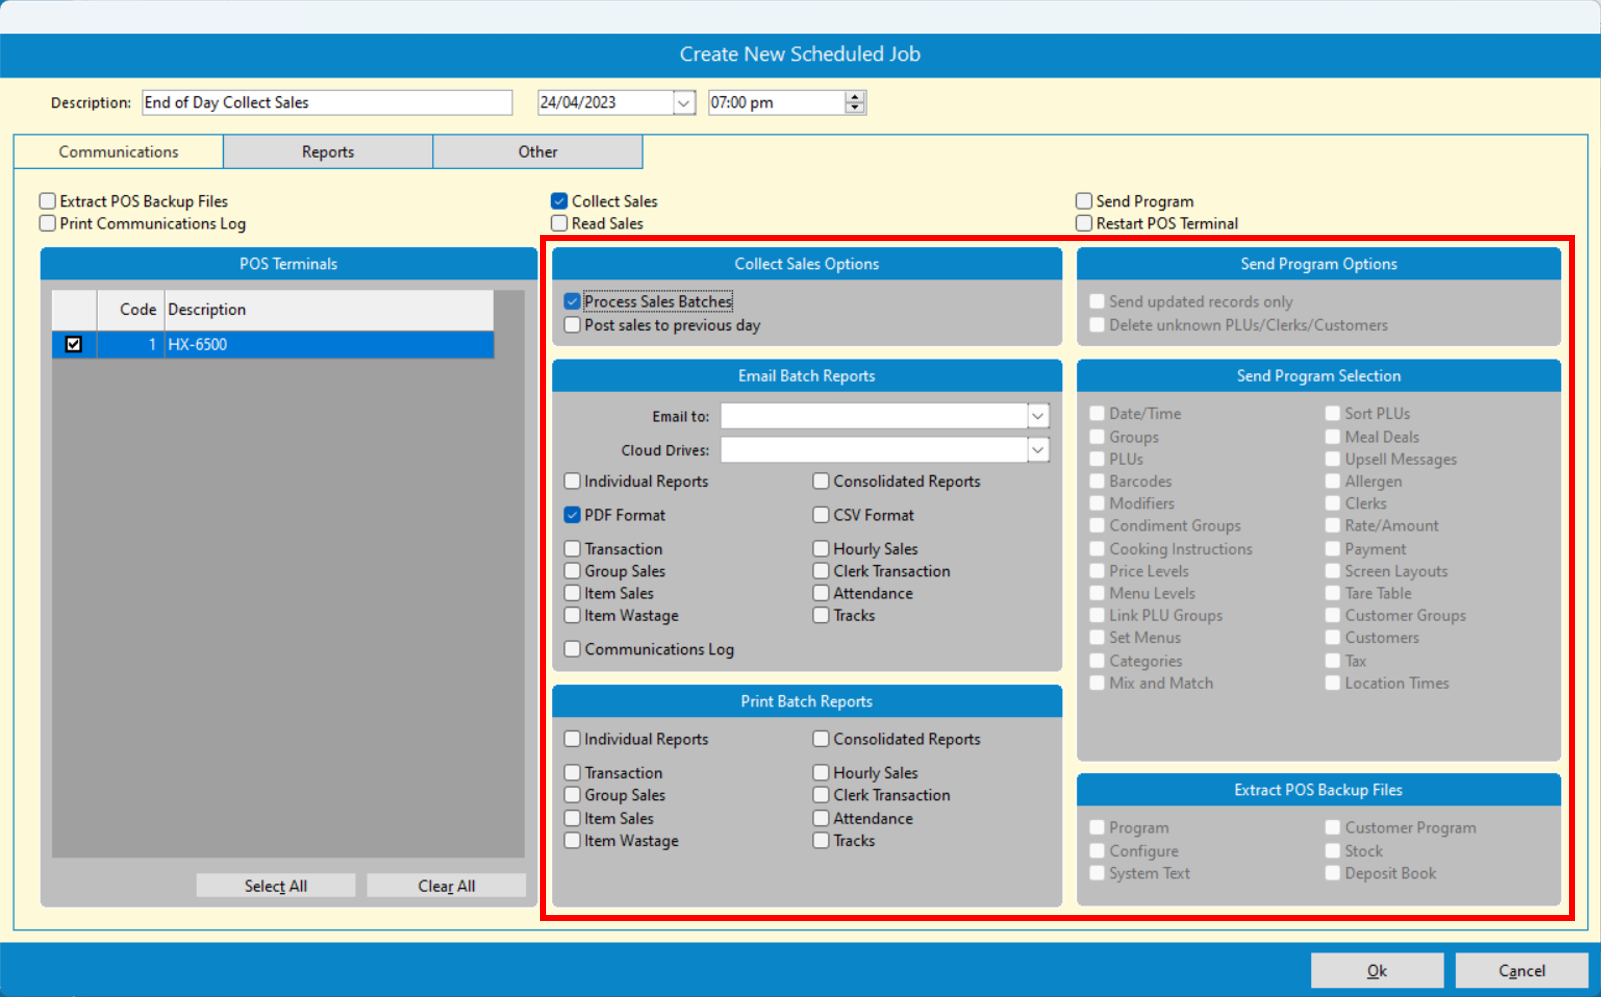The width and height of the screenshot is (1601, 997).
Task: Confirm the job with Ok button
Action: point(1377,970)
